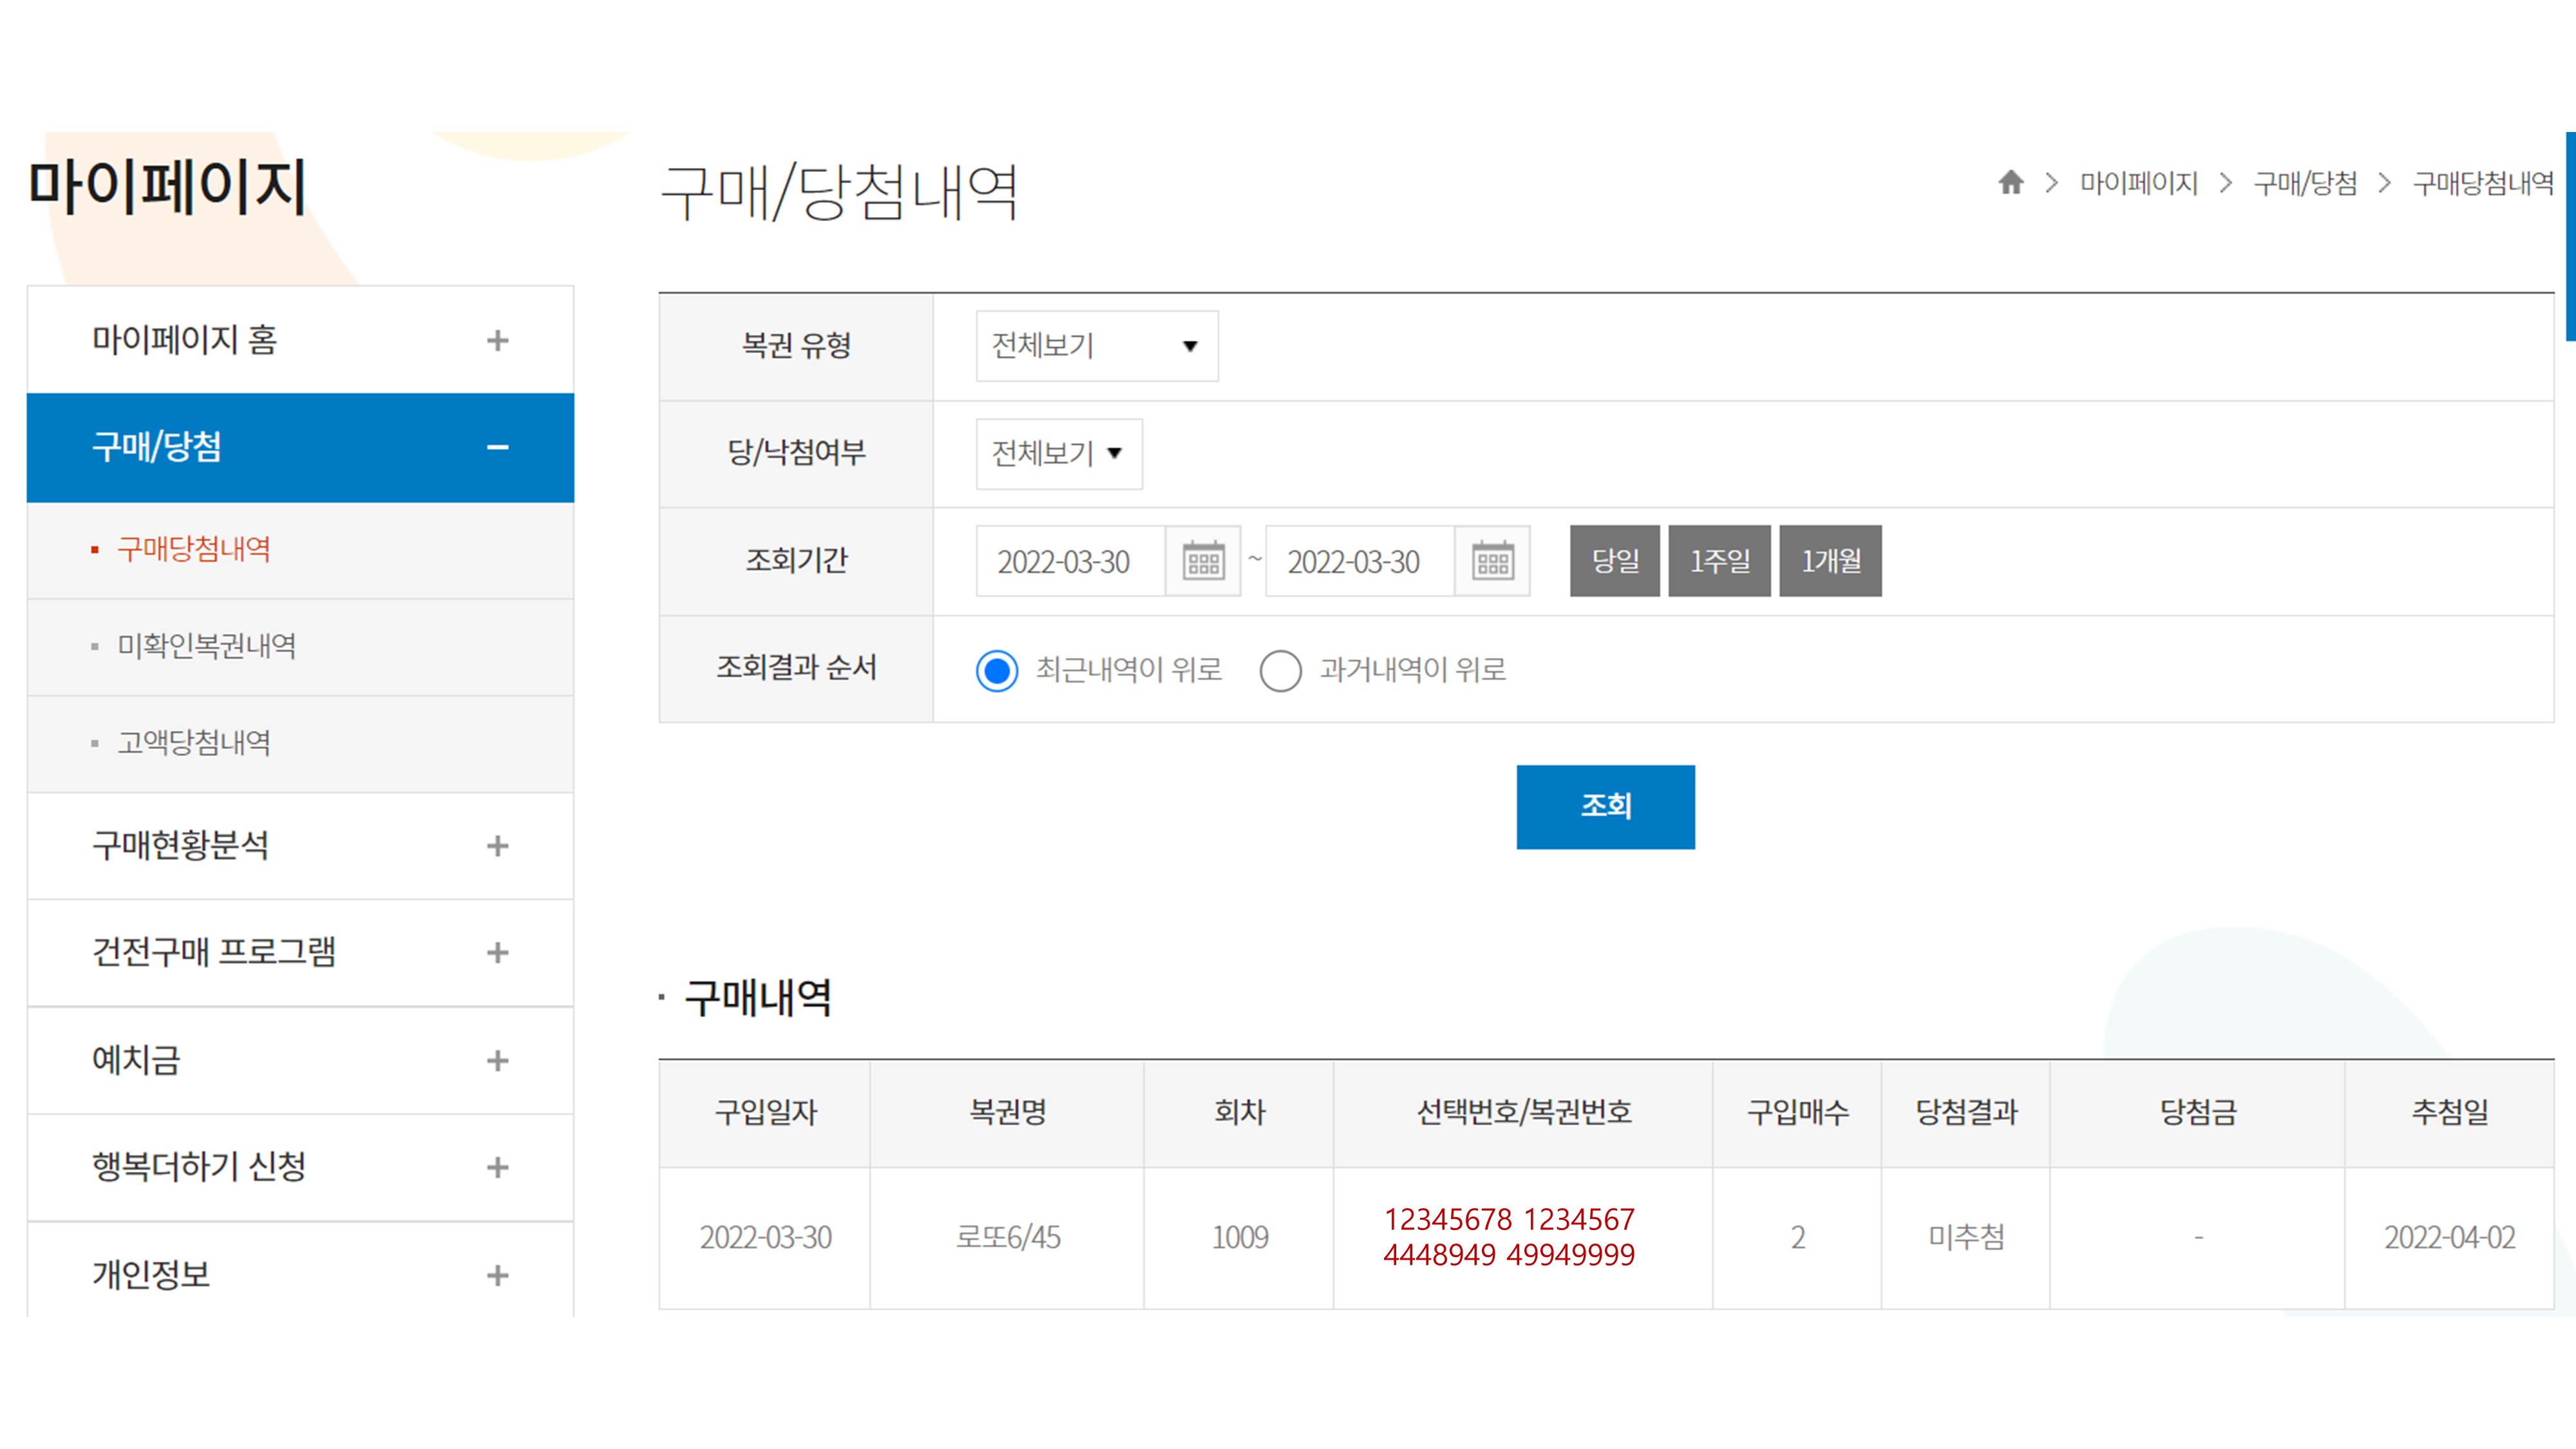The height and width of the screenshot is (1449, 2576).
Task: Set period with 1개월 button
Action: tap(1829, 561)
